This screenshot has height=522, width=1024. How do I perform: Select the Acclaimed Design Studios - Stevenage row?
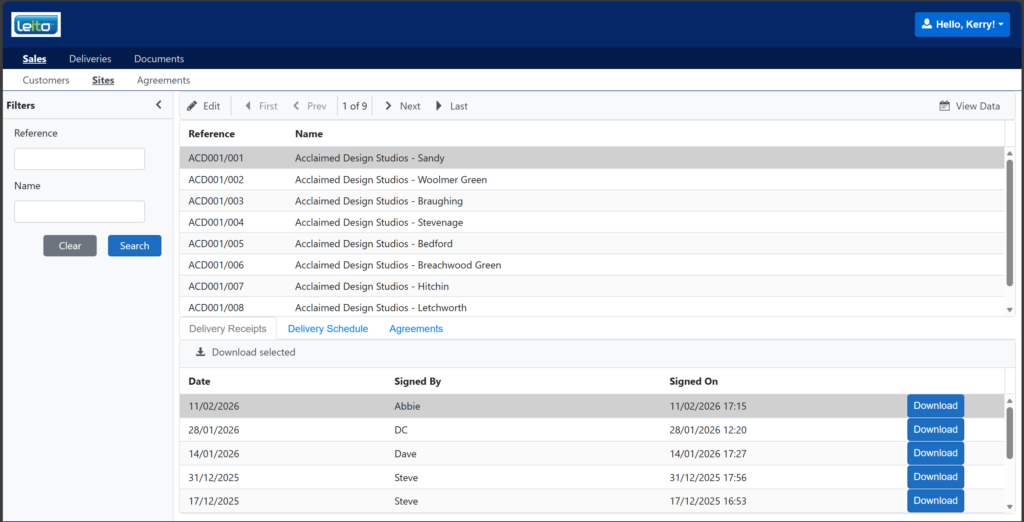379,222
